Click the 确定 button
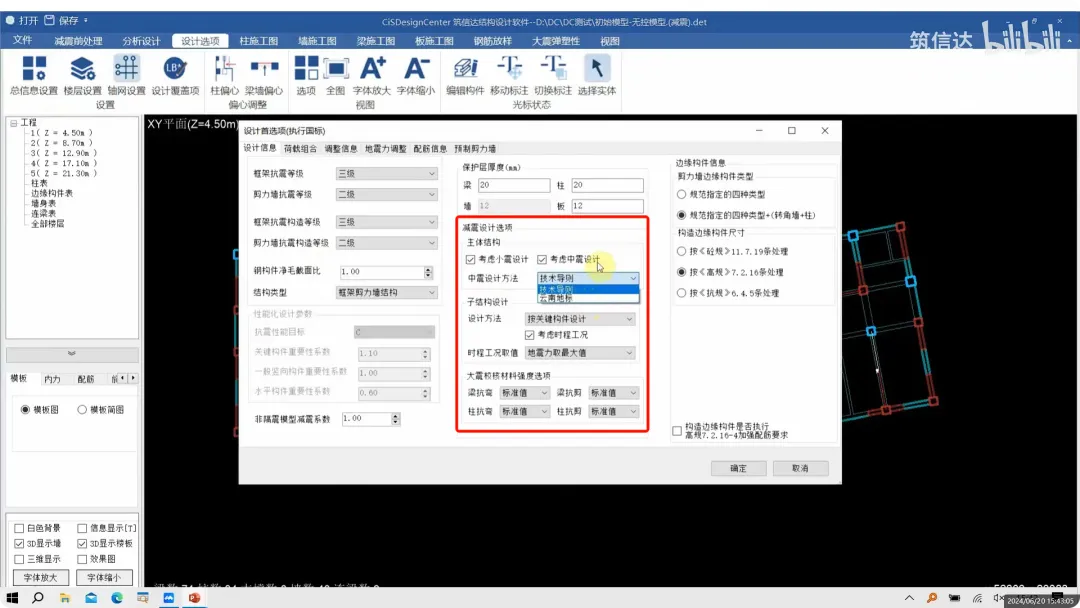The width and height of the screenshot is (1080, 608). (x=738, y=468)
